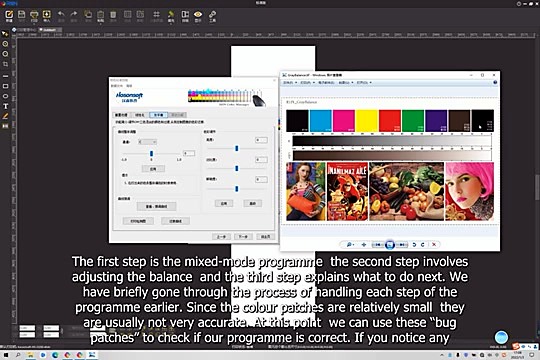Click blue help icon in photo viewer
Screen dimensions: 540x360
tap(495, 83)
